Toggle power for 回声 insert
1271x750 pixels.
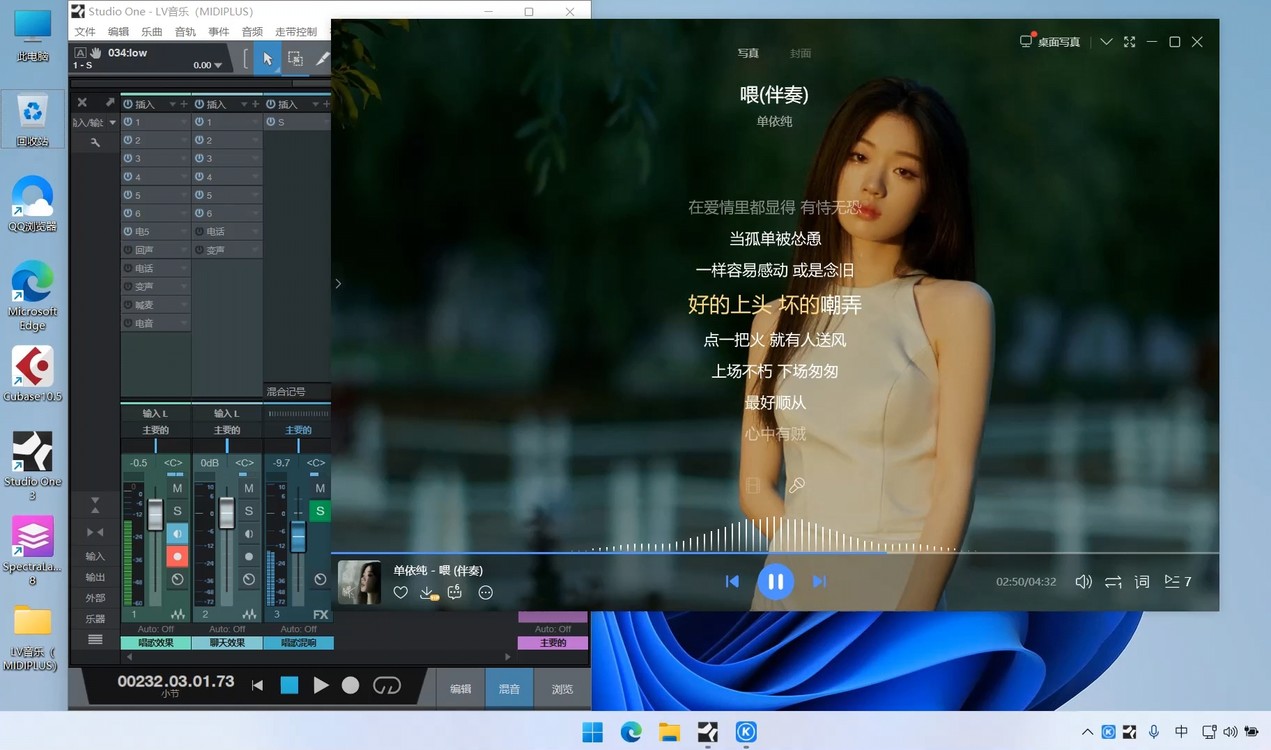(x=128, y=250)
